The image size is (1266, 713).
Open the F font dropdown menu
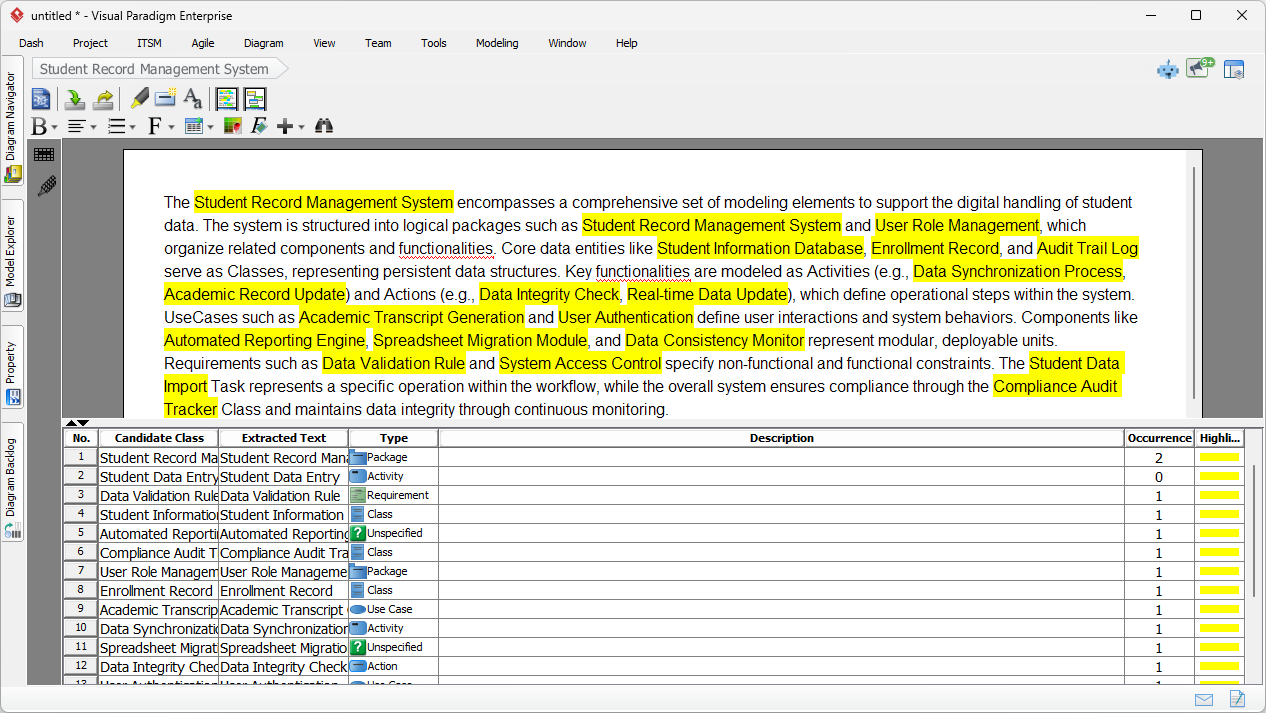[x=170, y=126]
